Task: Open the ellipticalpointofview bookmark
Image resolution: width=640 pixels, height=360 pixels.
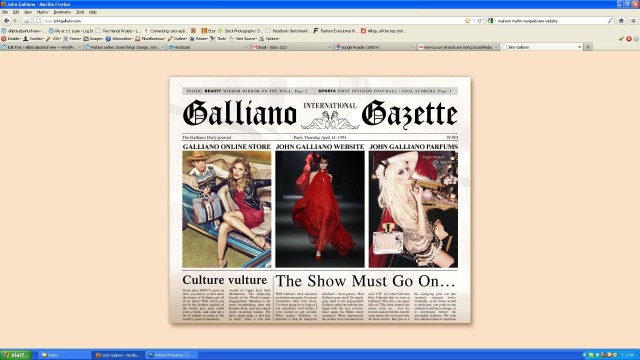Action: (x=23, y=31)
